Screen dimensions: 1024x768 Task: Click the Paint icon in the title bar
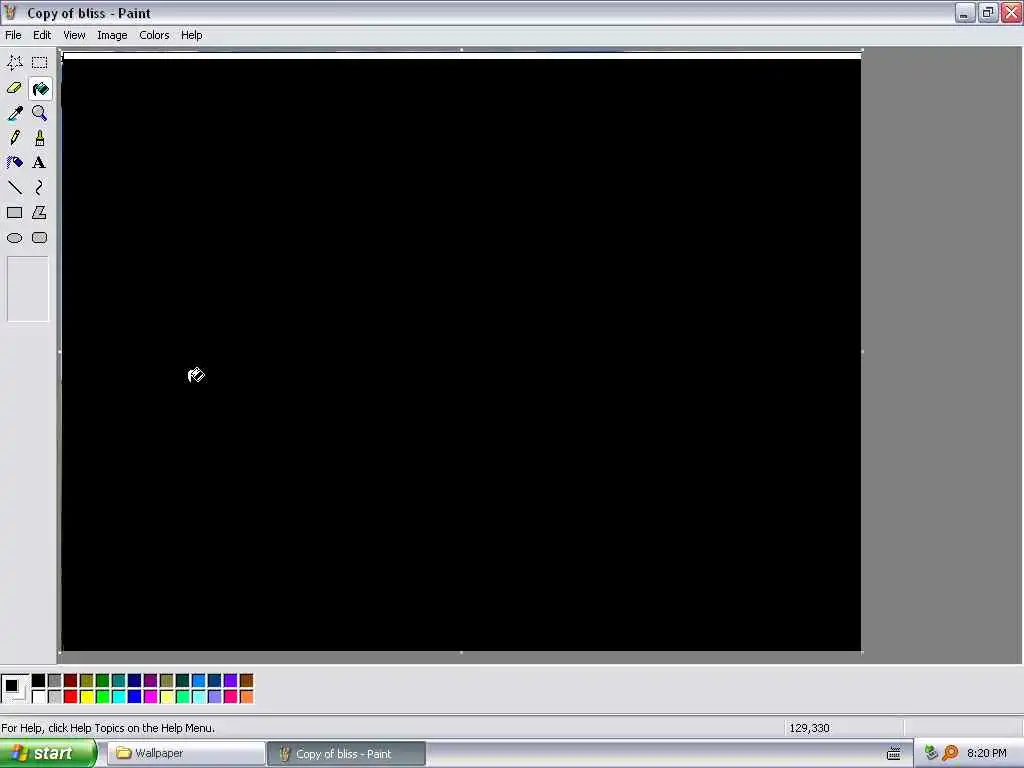10,12
